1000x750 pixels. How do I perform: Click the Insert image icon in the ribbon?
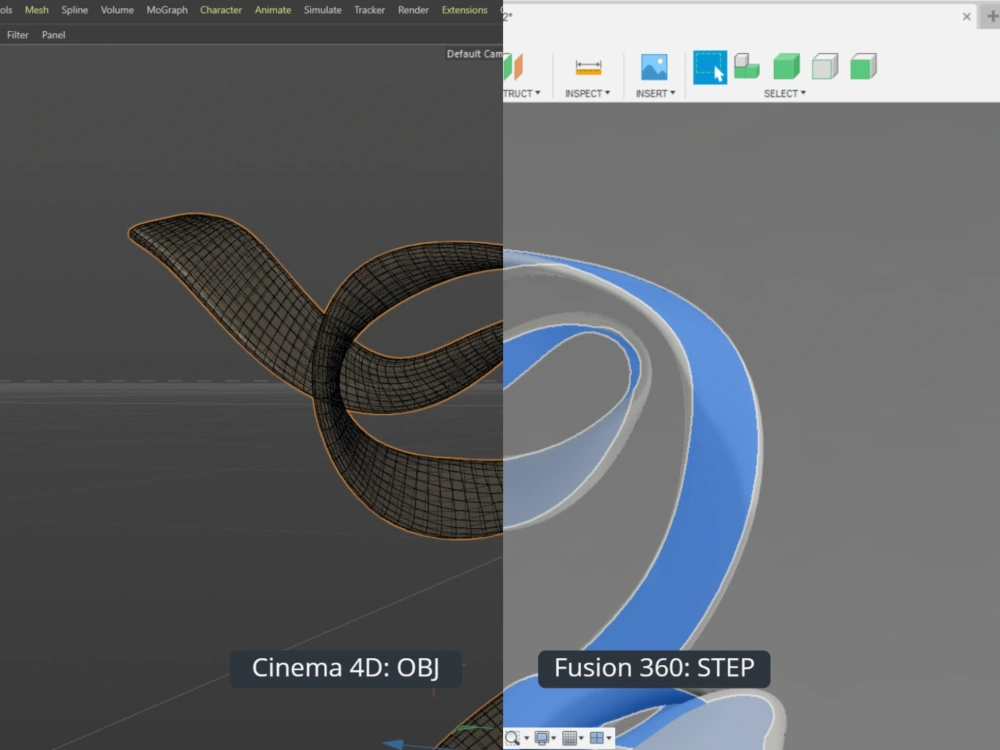click(x=654, y=68)
